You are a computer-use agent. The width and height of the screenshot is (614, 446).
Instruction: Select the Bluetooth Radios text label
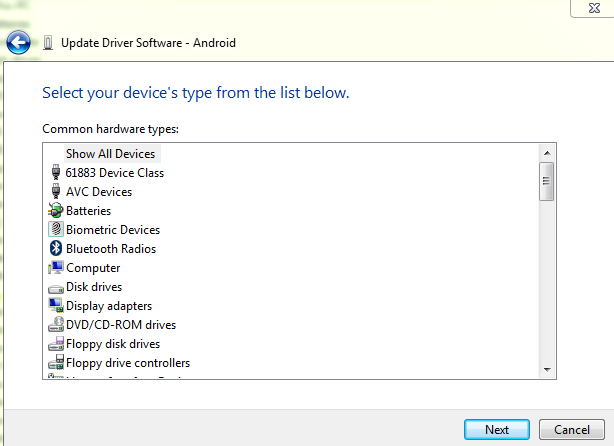pyautogui.click(x=110, y=249)
